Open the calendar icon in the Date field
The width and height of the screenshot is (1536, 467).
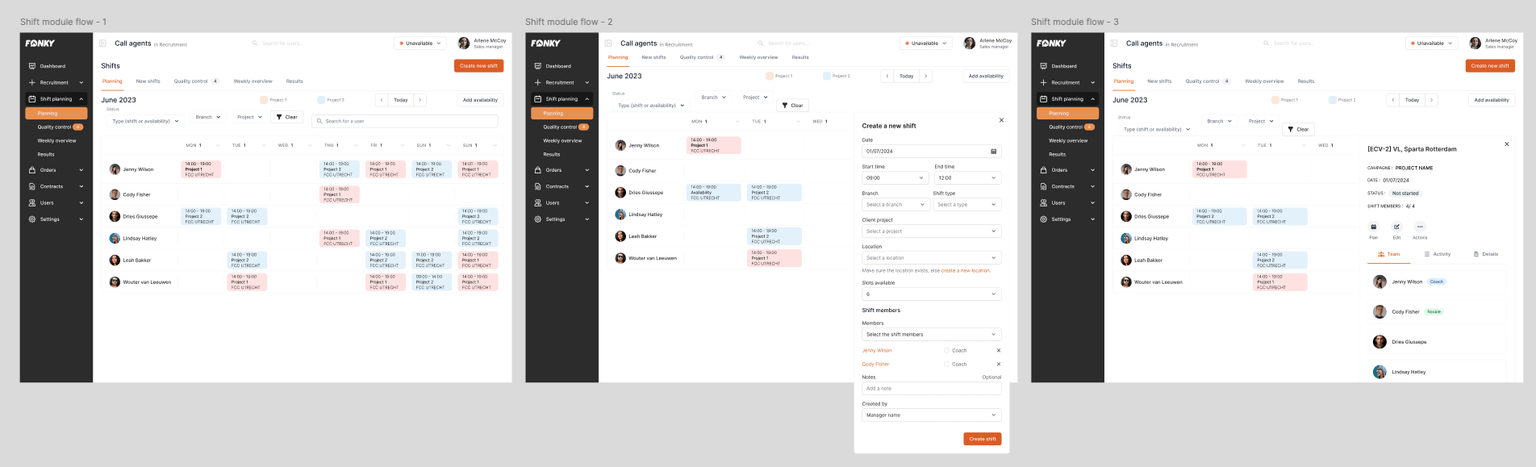(x=993, y=152)
